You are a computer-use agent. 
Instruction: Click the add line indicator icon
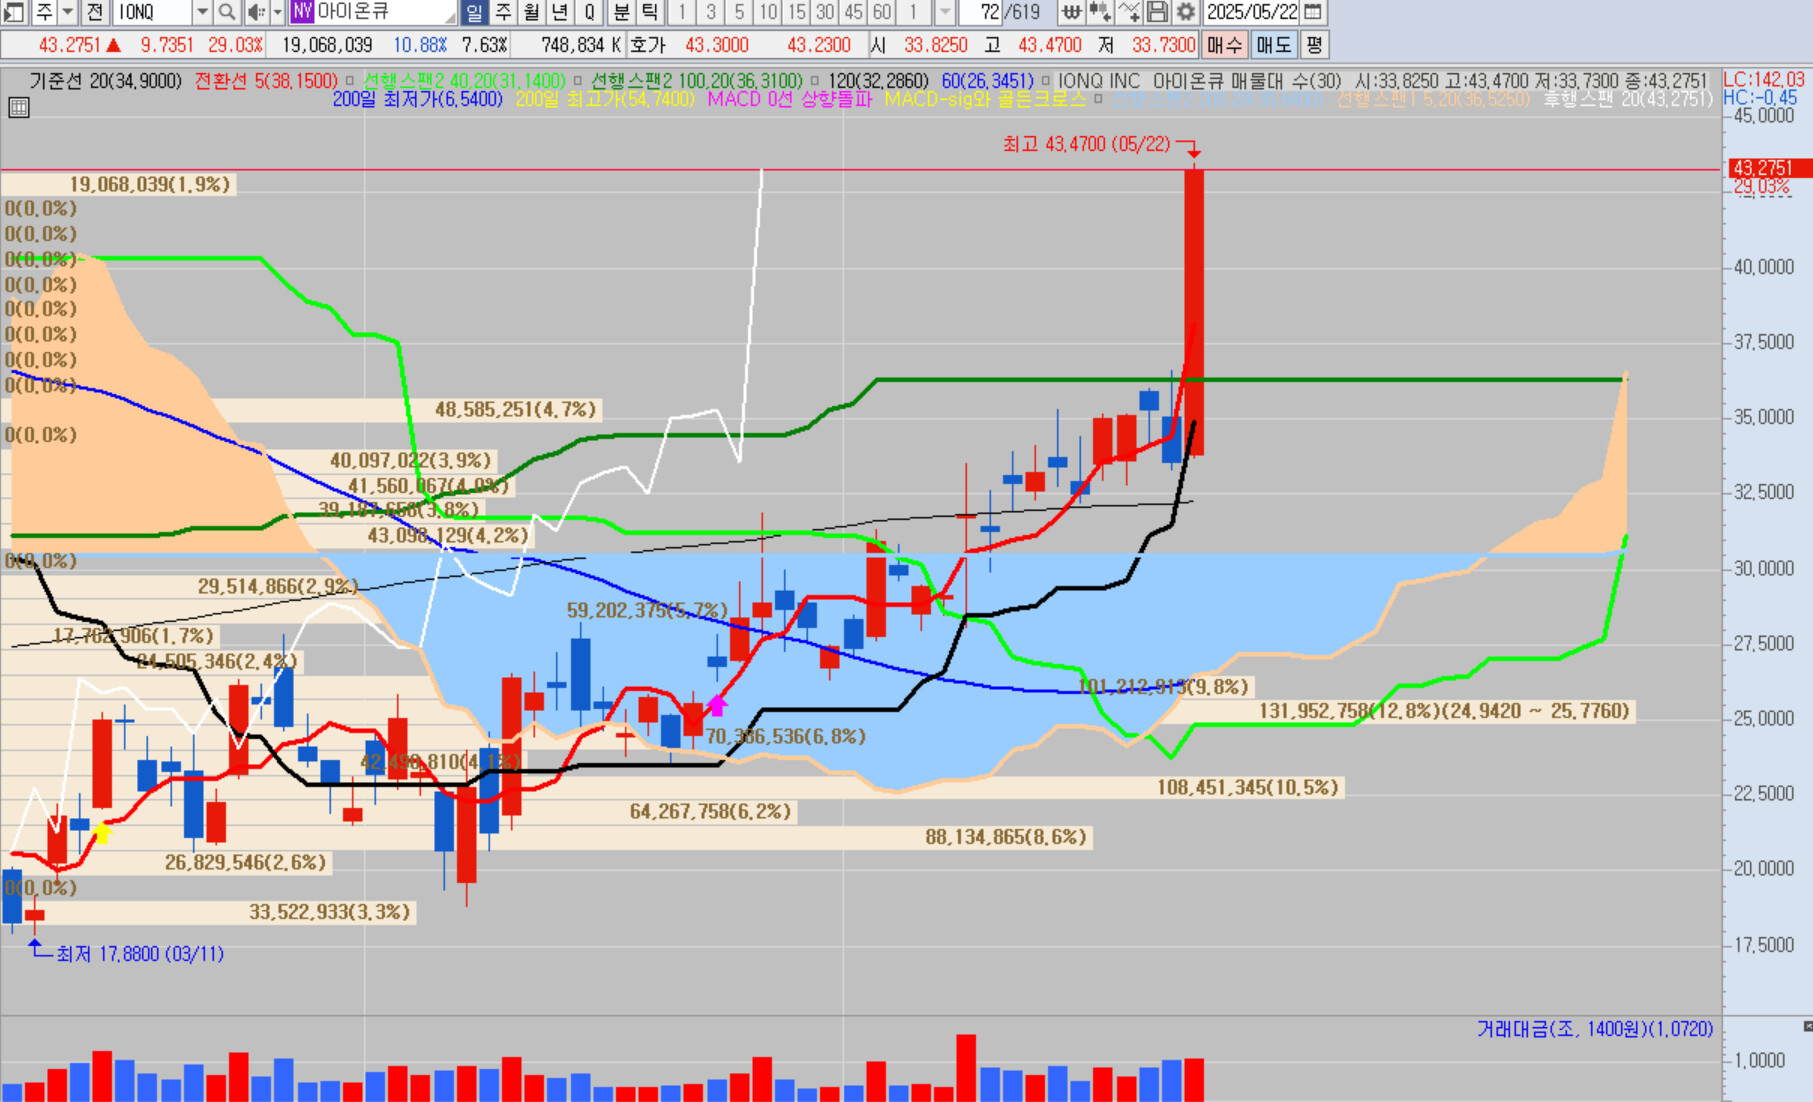coord(1129,12)
